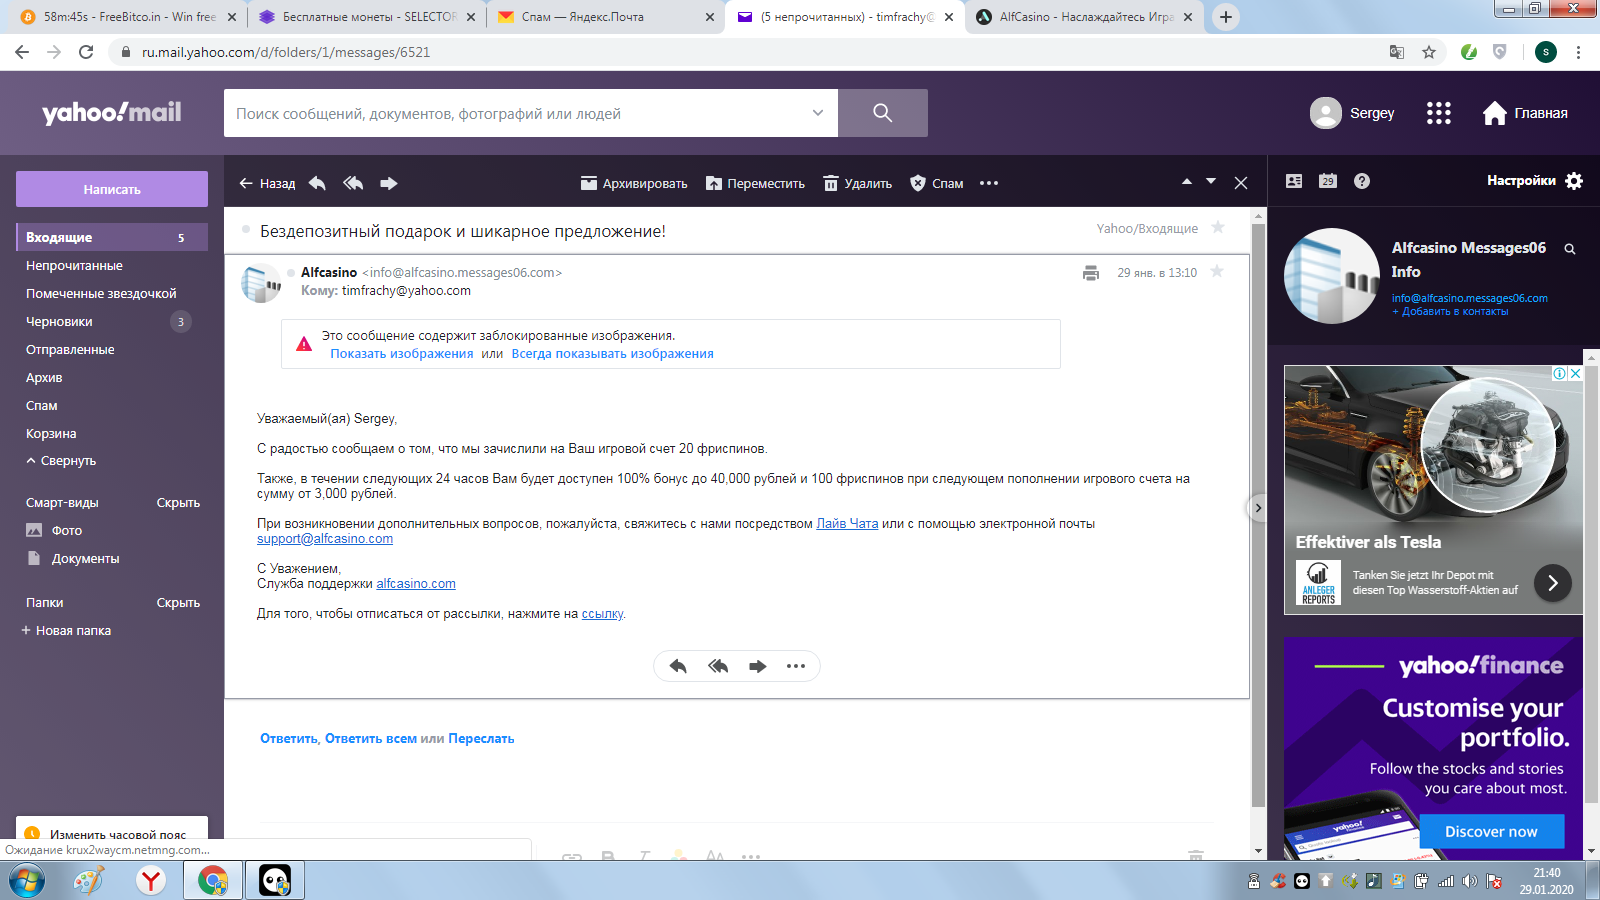Toggle unread dot before subject line

pos(246,230)
